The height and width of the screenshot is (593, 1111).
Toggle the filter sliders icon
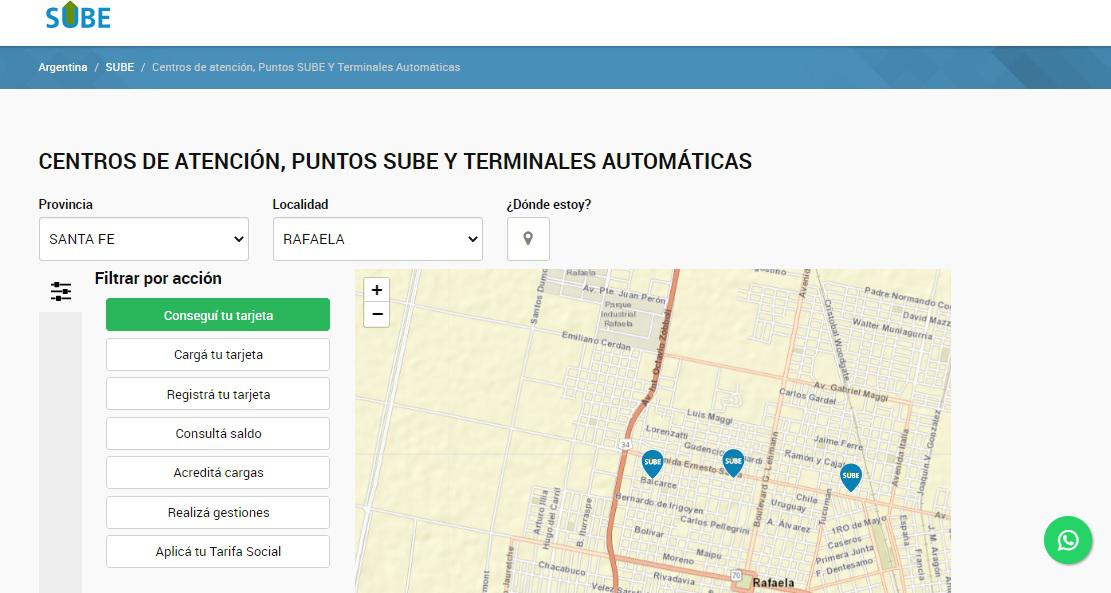(x=61, y=291)
